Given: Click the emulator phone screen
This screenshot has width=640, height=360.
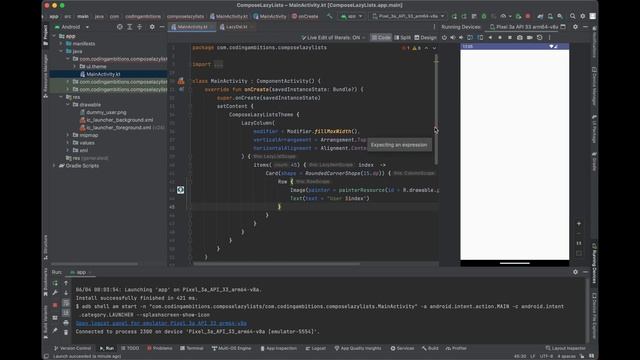Looking at the screenshot, I should pos(515,154).
